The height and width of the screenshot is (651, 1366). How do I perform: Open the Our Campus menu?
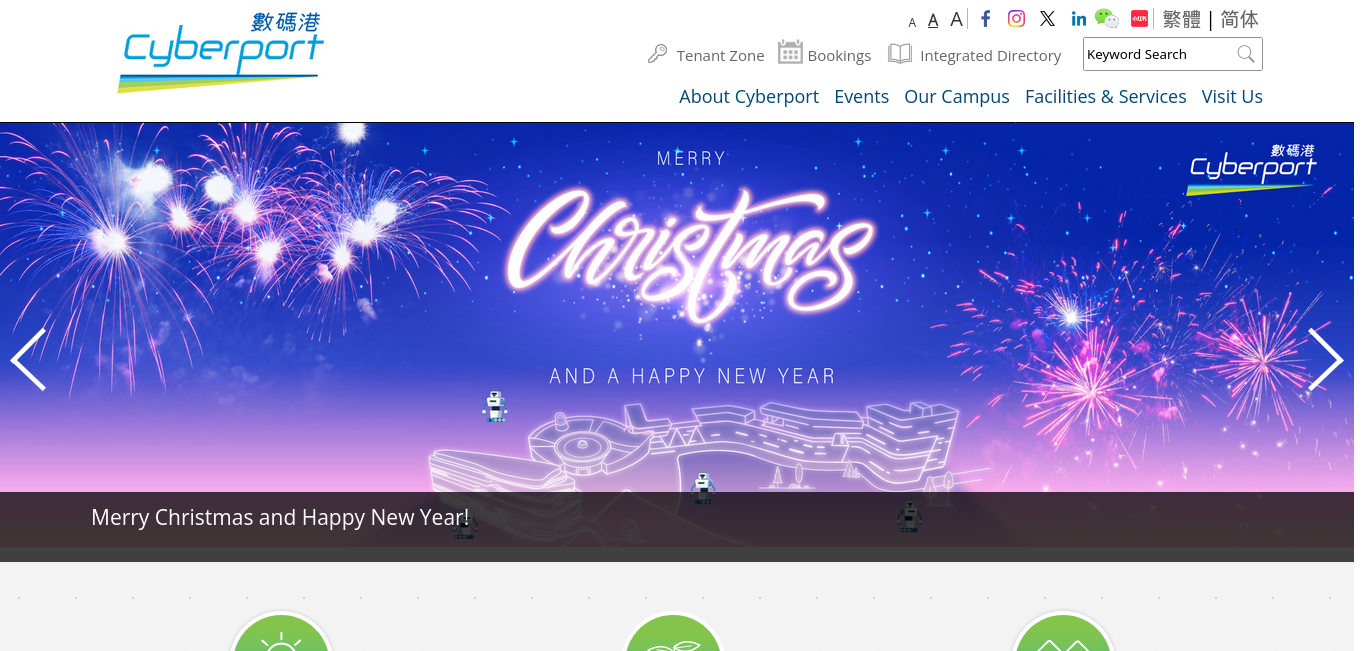(x=957, y=97)
